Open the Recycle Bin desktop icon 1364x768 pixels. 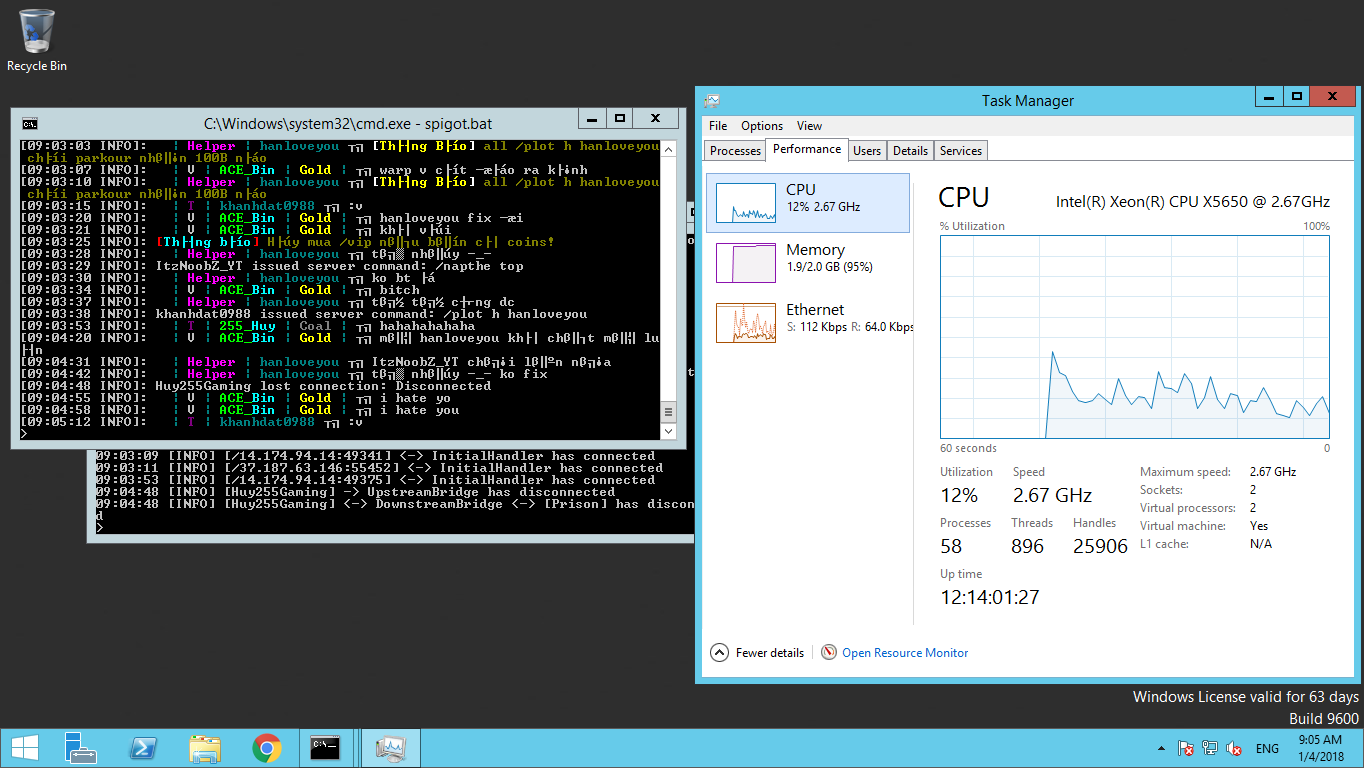click(37, 40)
